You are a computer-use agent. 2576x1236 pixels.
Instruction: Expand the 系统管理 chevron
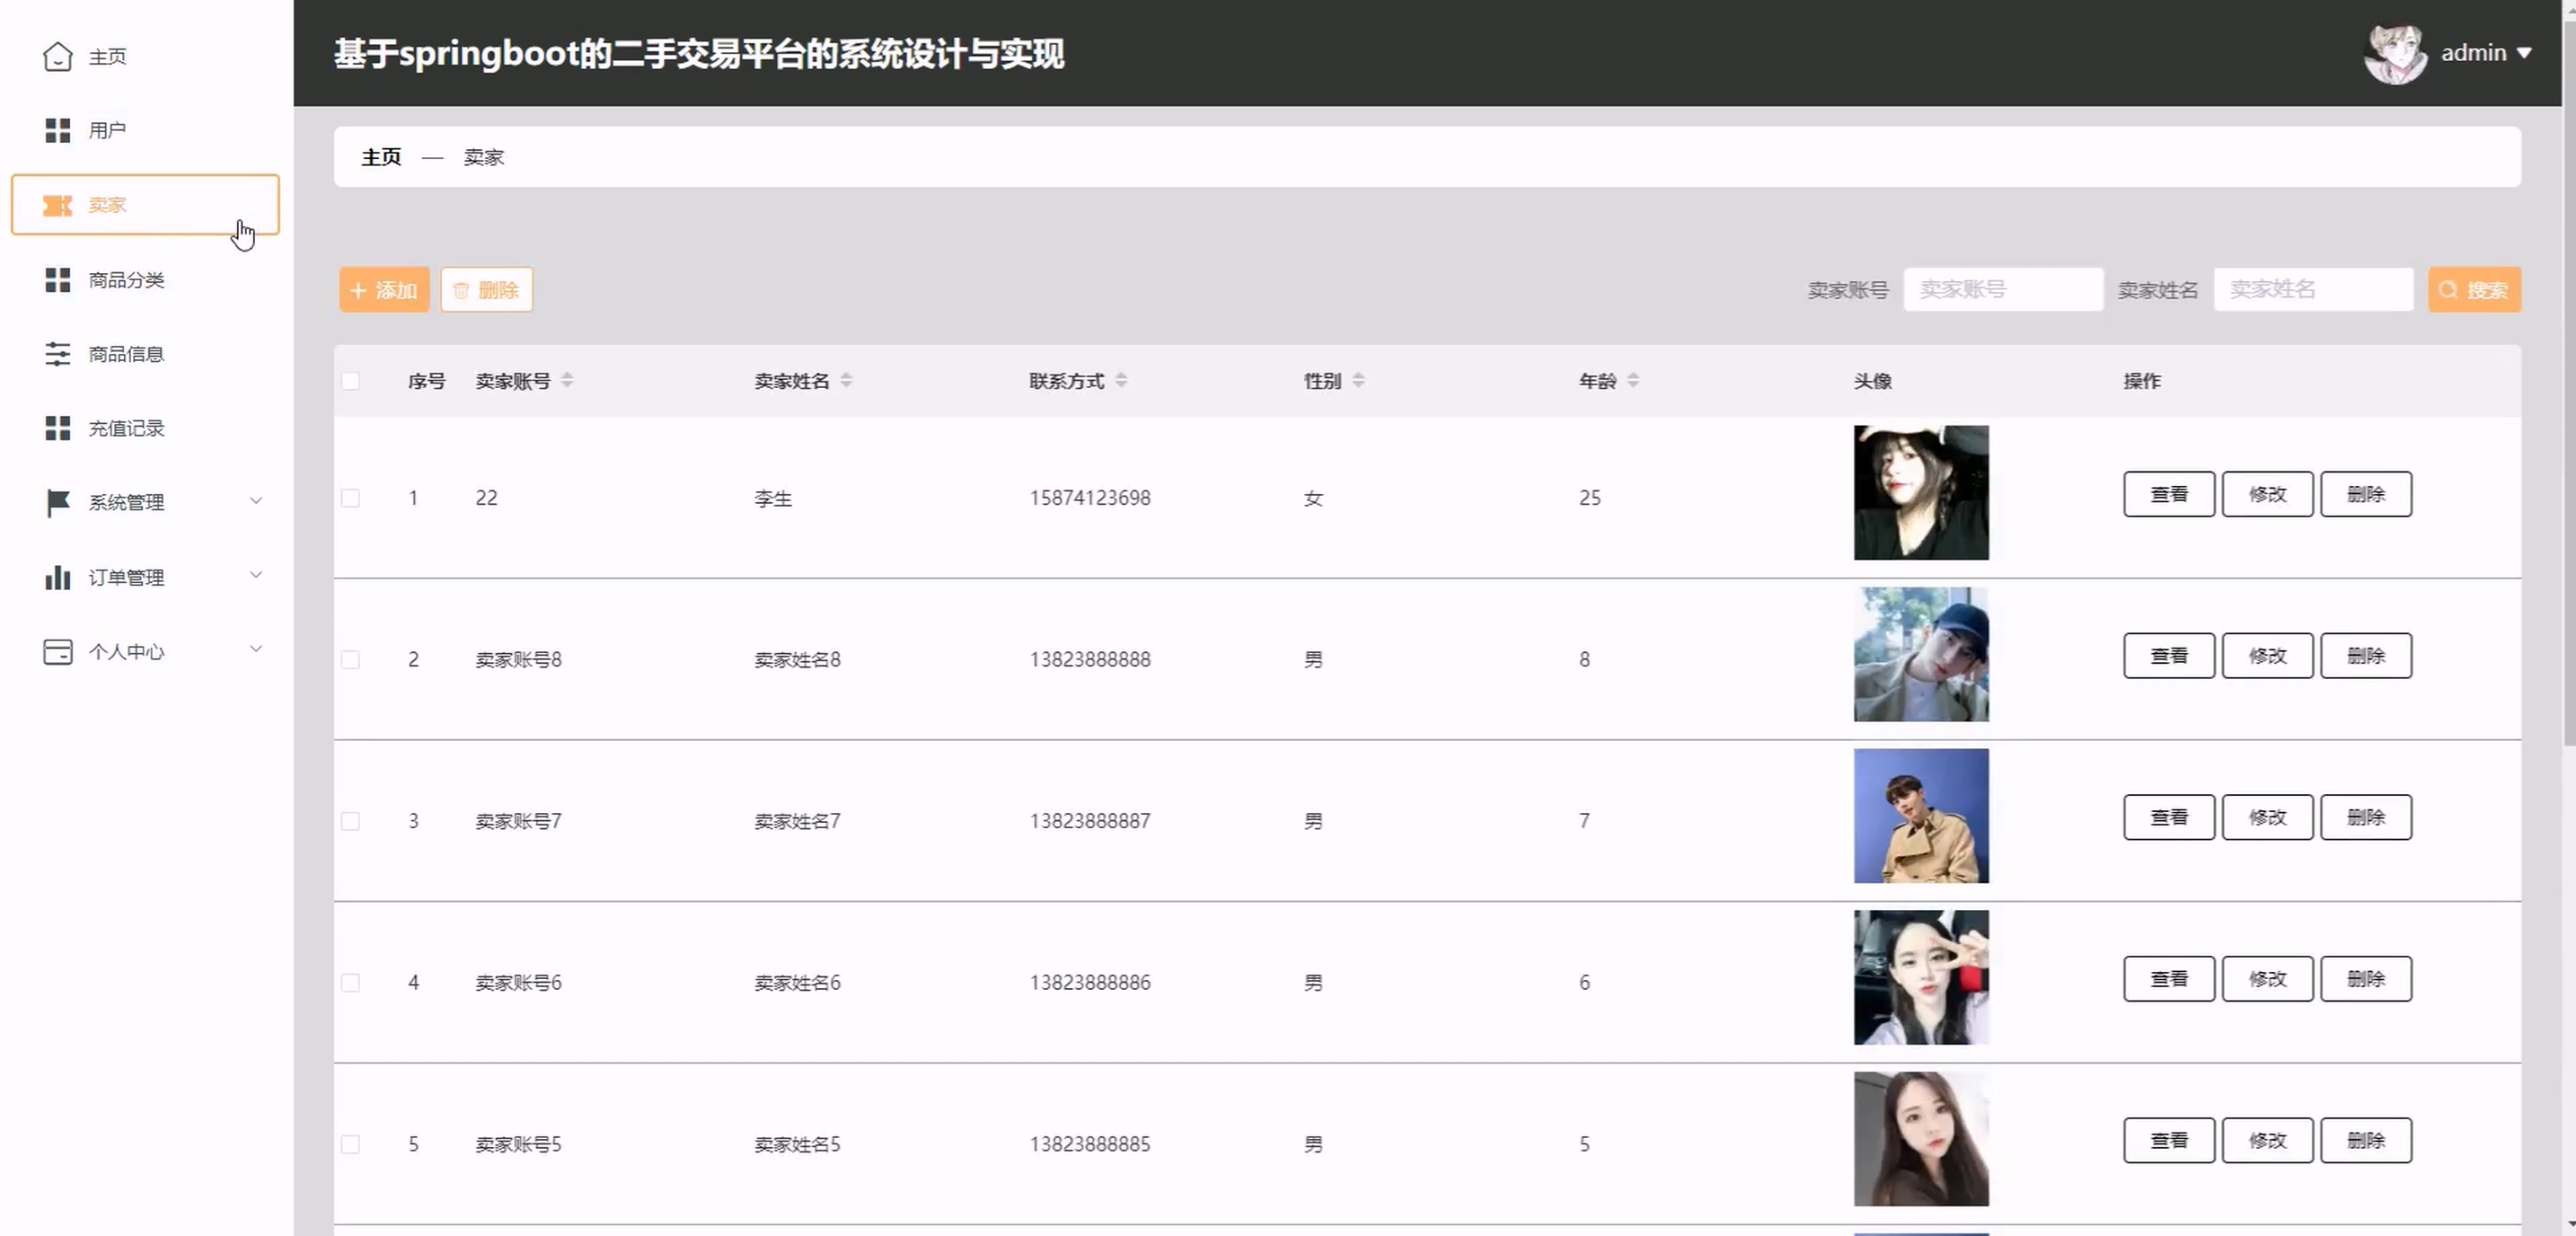pos(256,501)
